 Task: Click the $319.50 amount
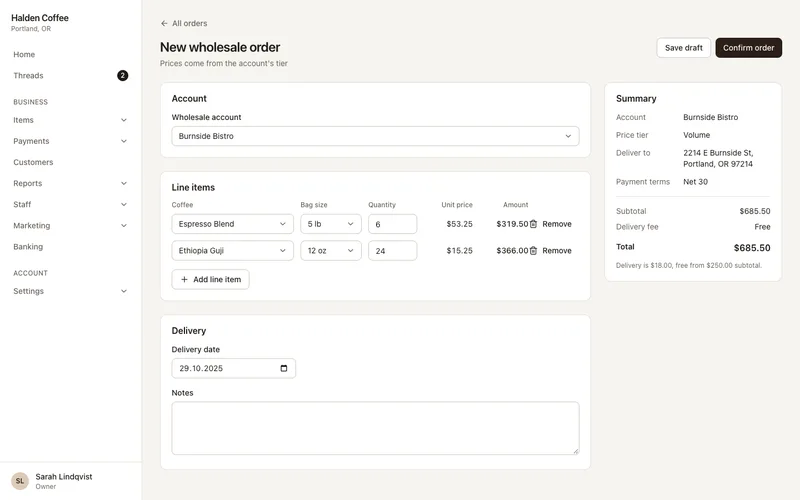click(512, 224)
